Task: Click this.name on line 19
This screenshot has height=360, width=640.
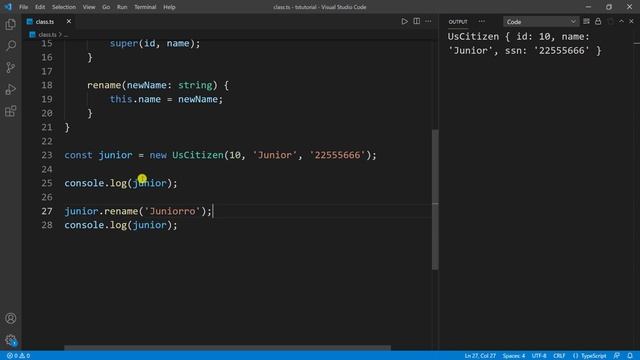Action: pos(135,99)
